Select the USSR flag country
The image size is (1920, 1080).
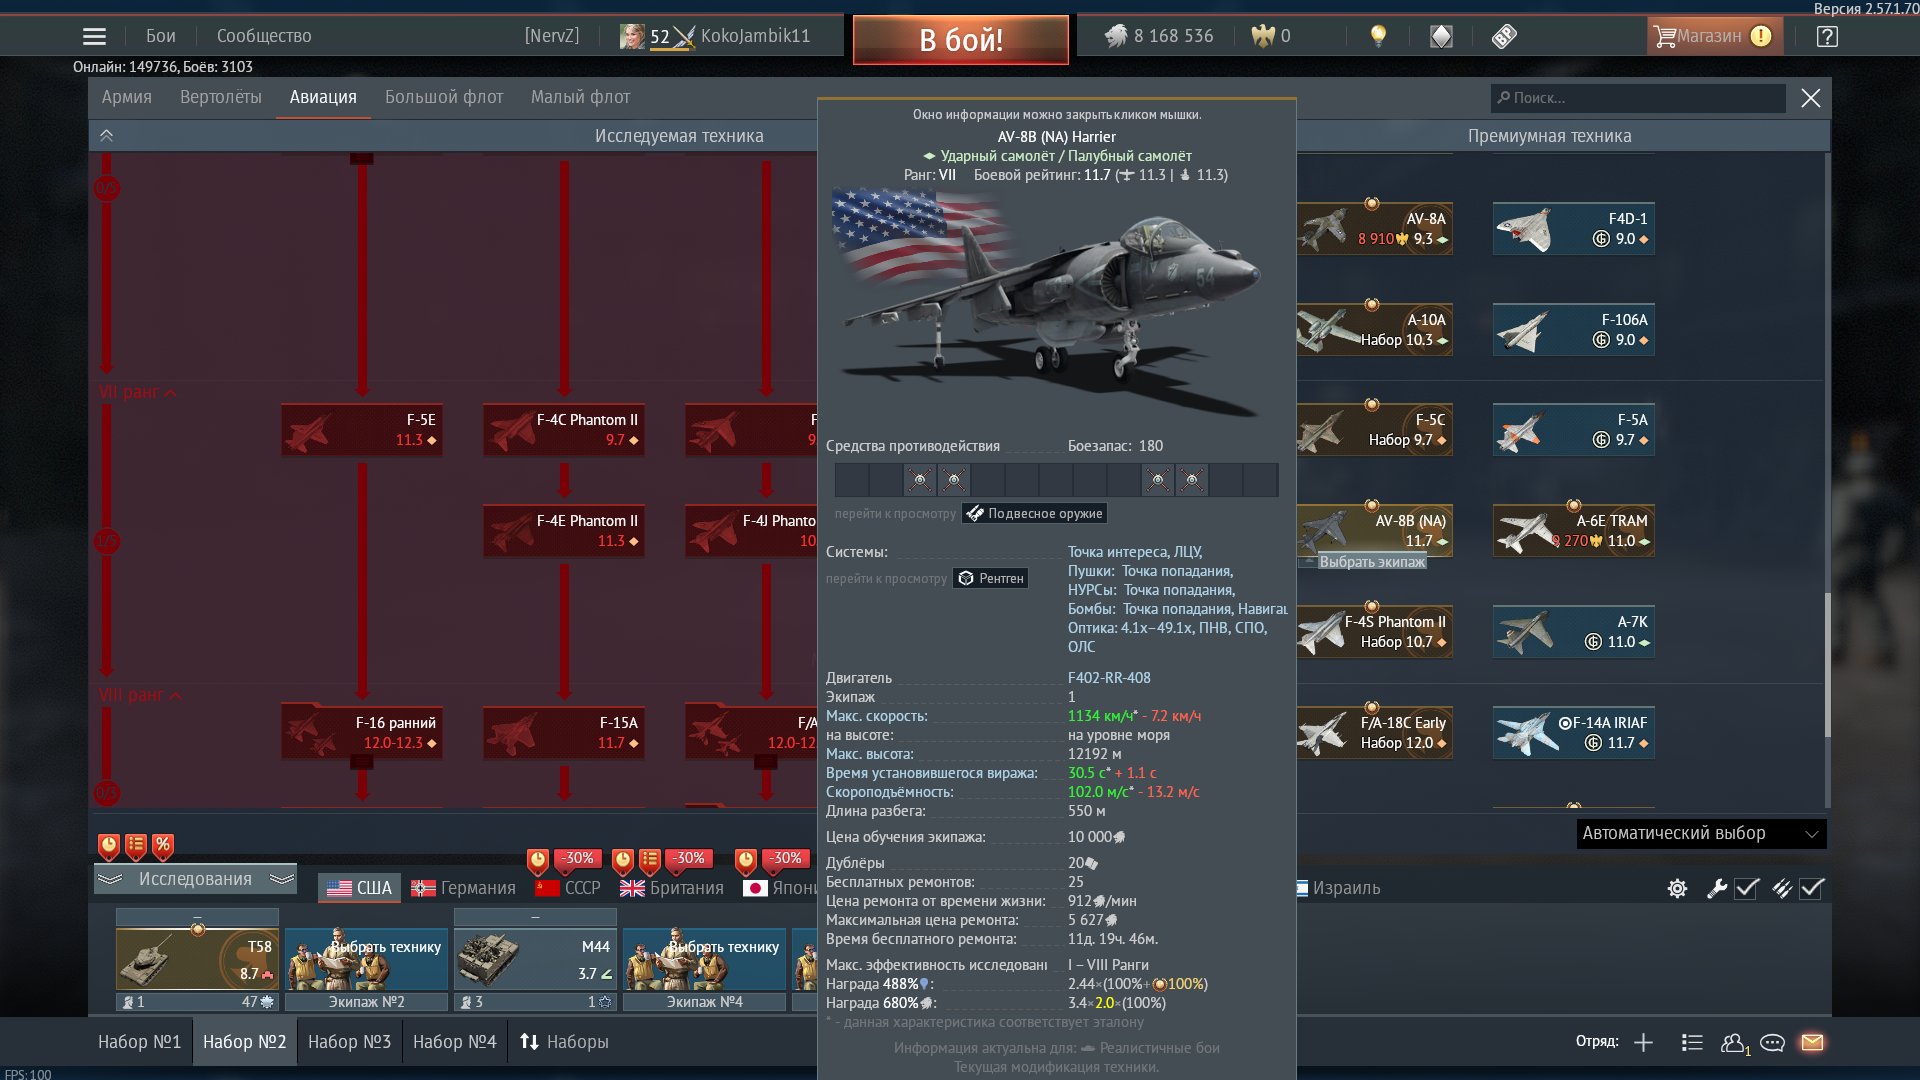(x=568, y=888)
